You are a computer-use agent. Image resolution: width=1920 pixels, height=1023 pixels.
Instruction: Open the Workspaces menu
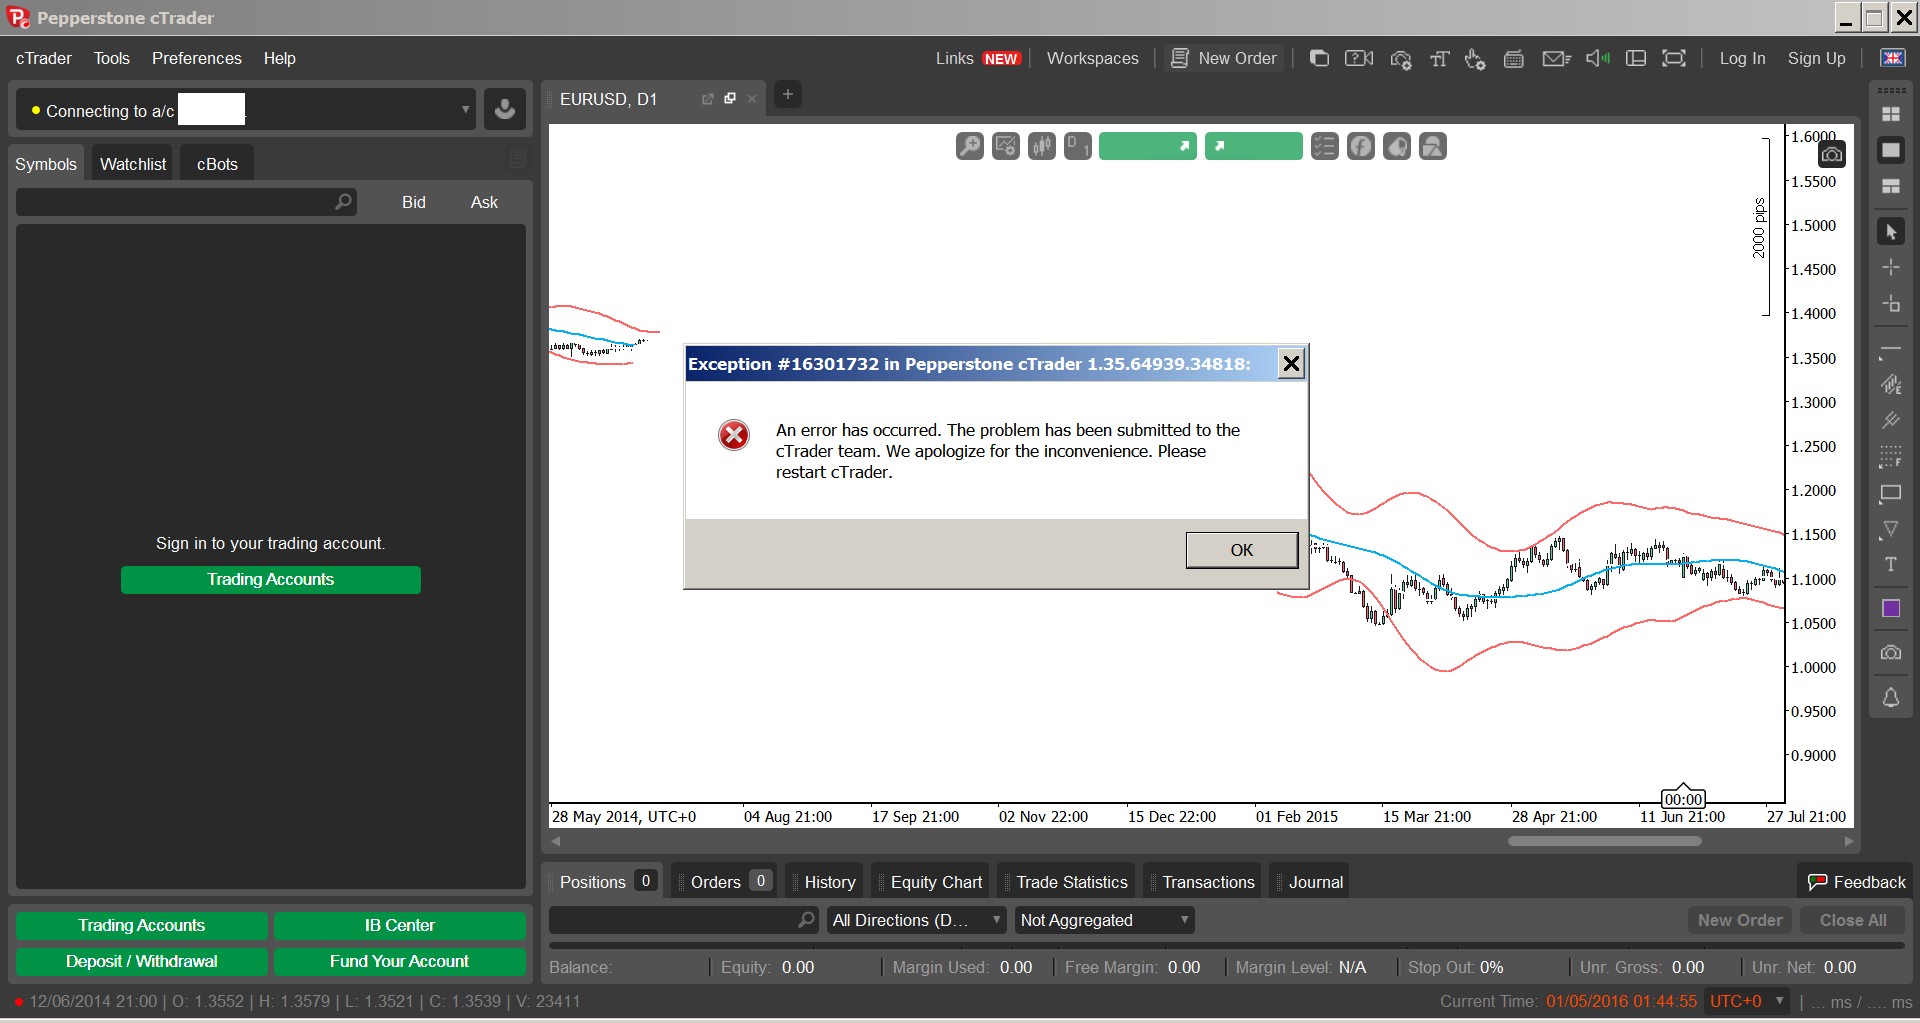tap(1093, 59)
